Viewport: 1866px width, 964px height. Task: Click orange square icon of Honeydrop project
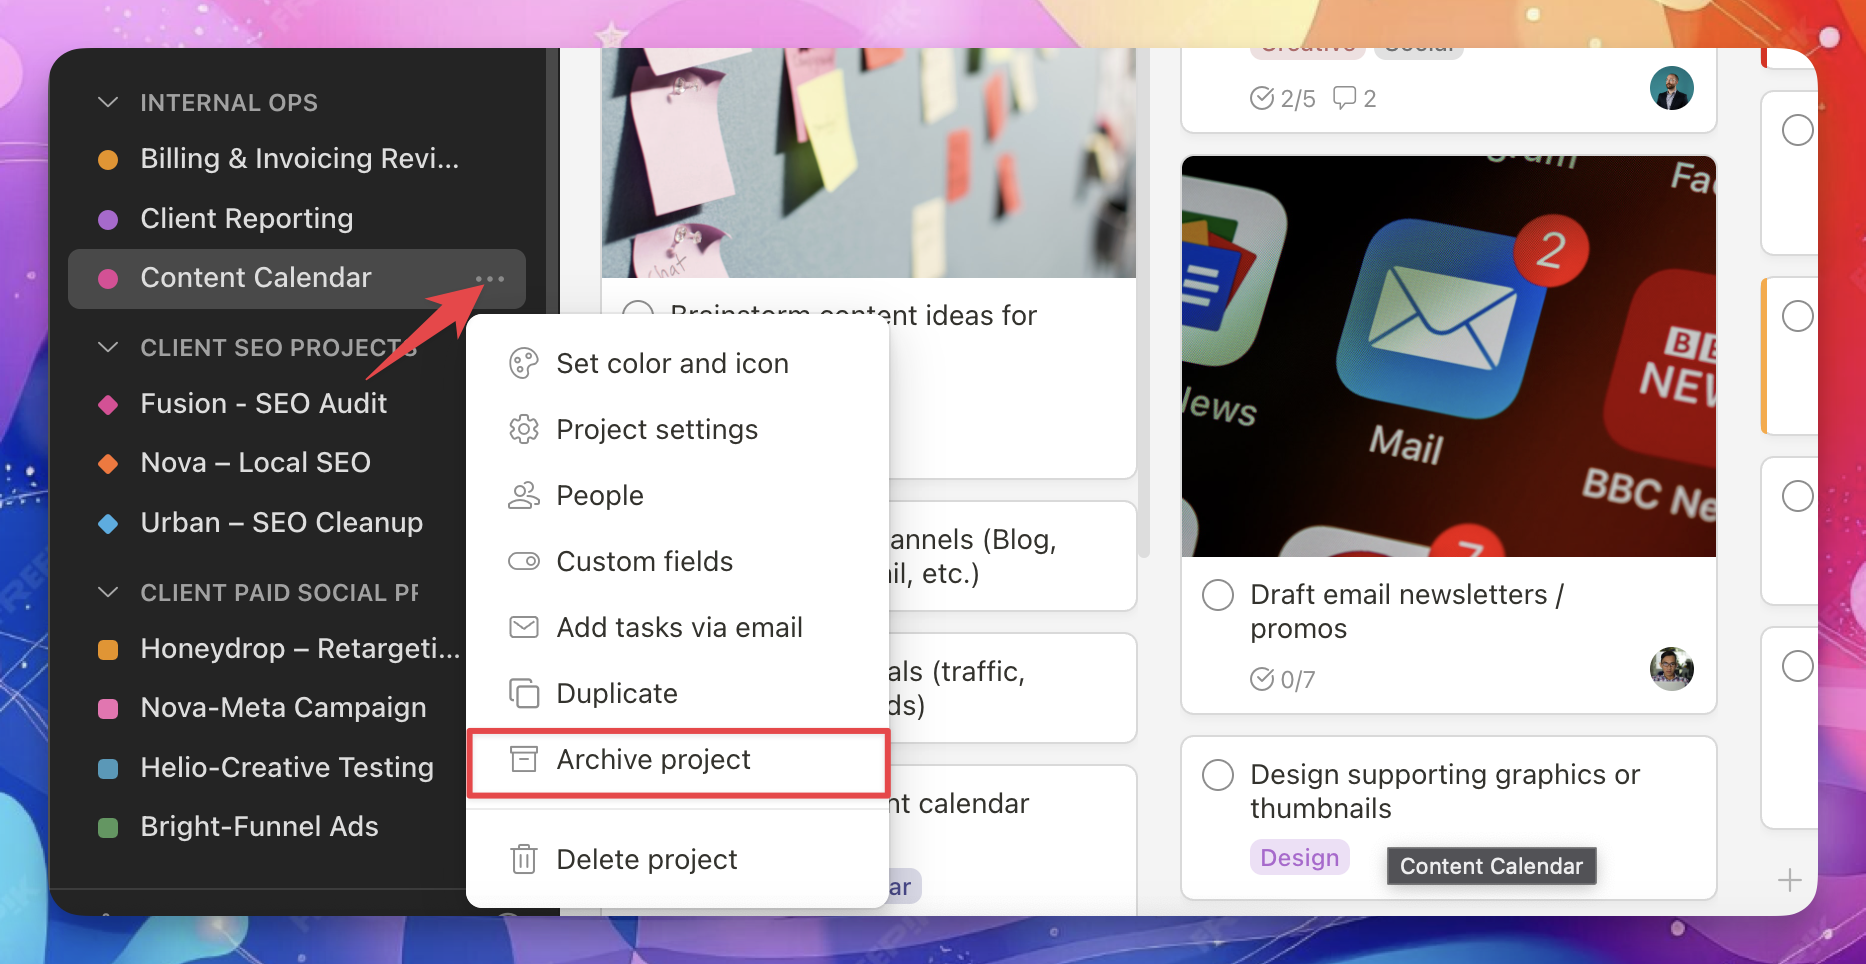click(x=108, y=649)
